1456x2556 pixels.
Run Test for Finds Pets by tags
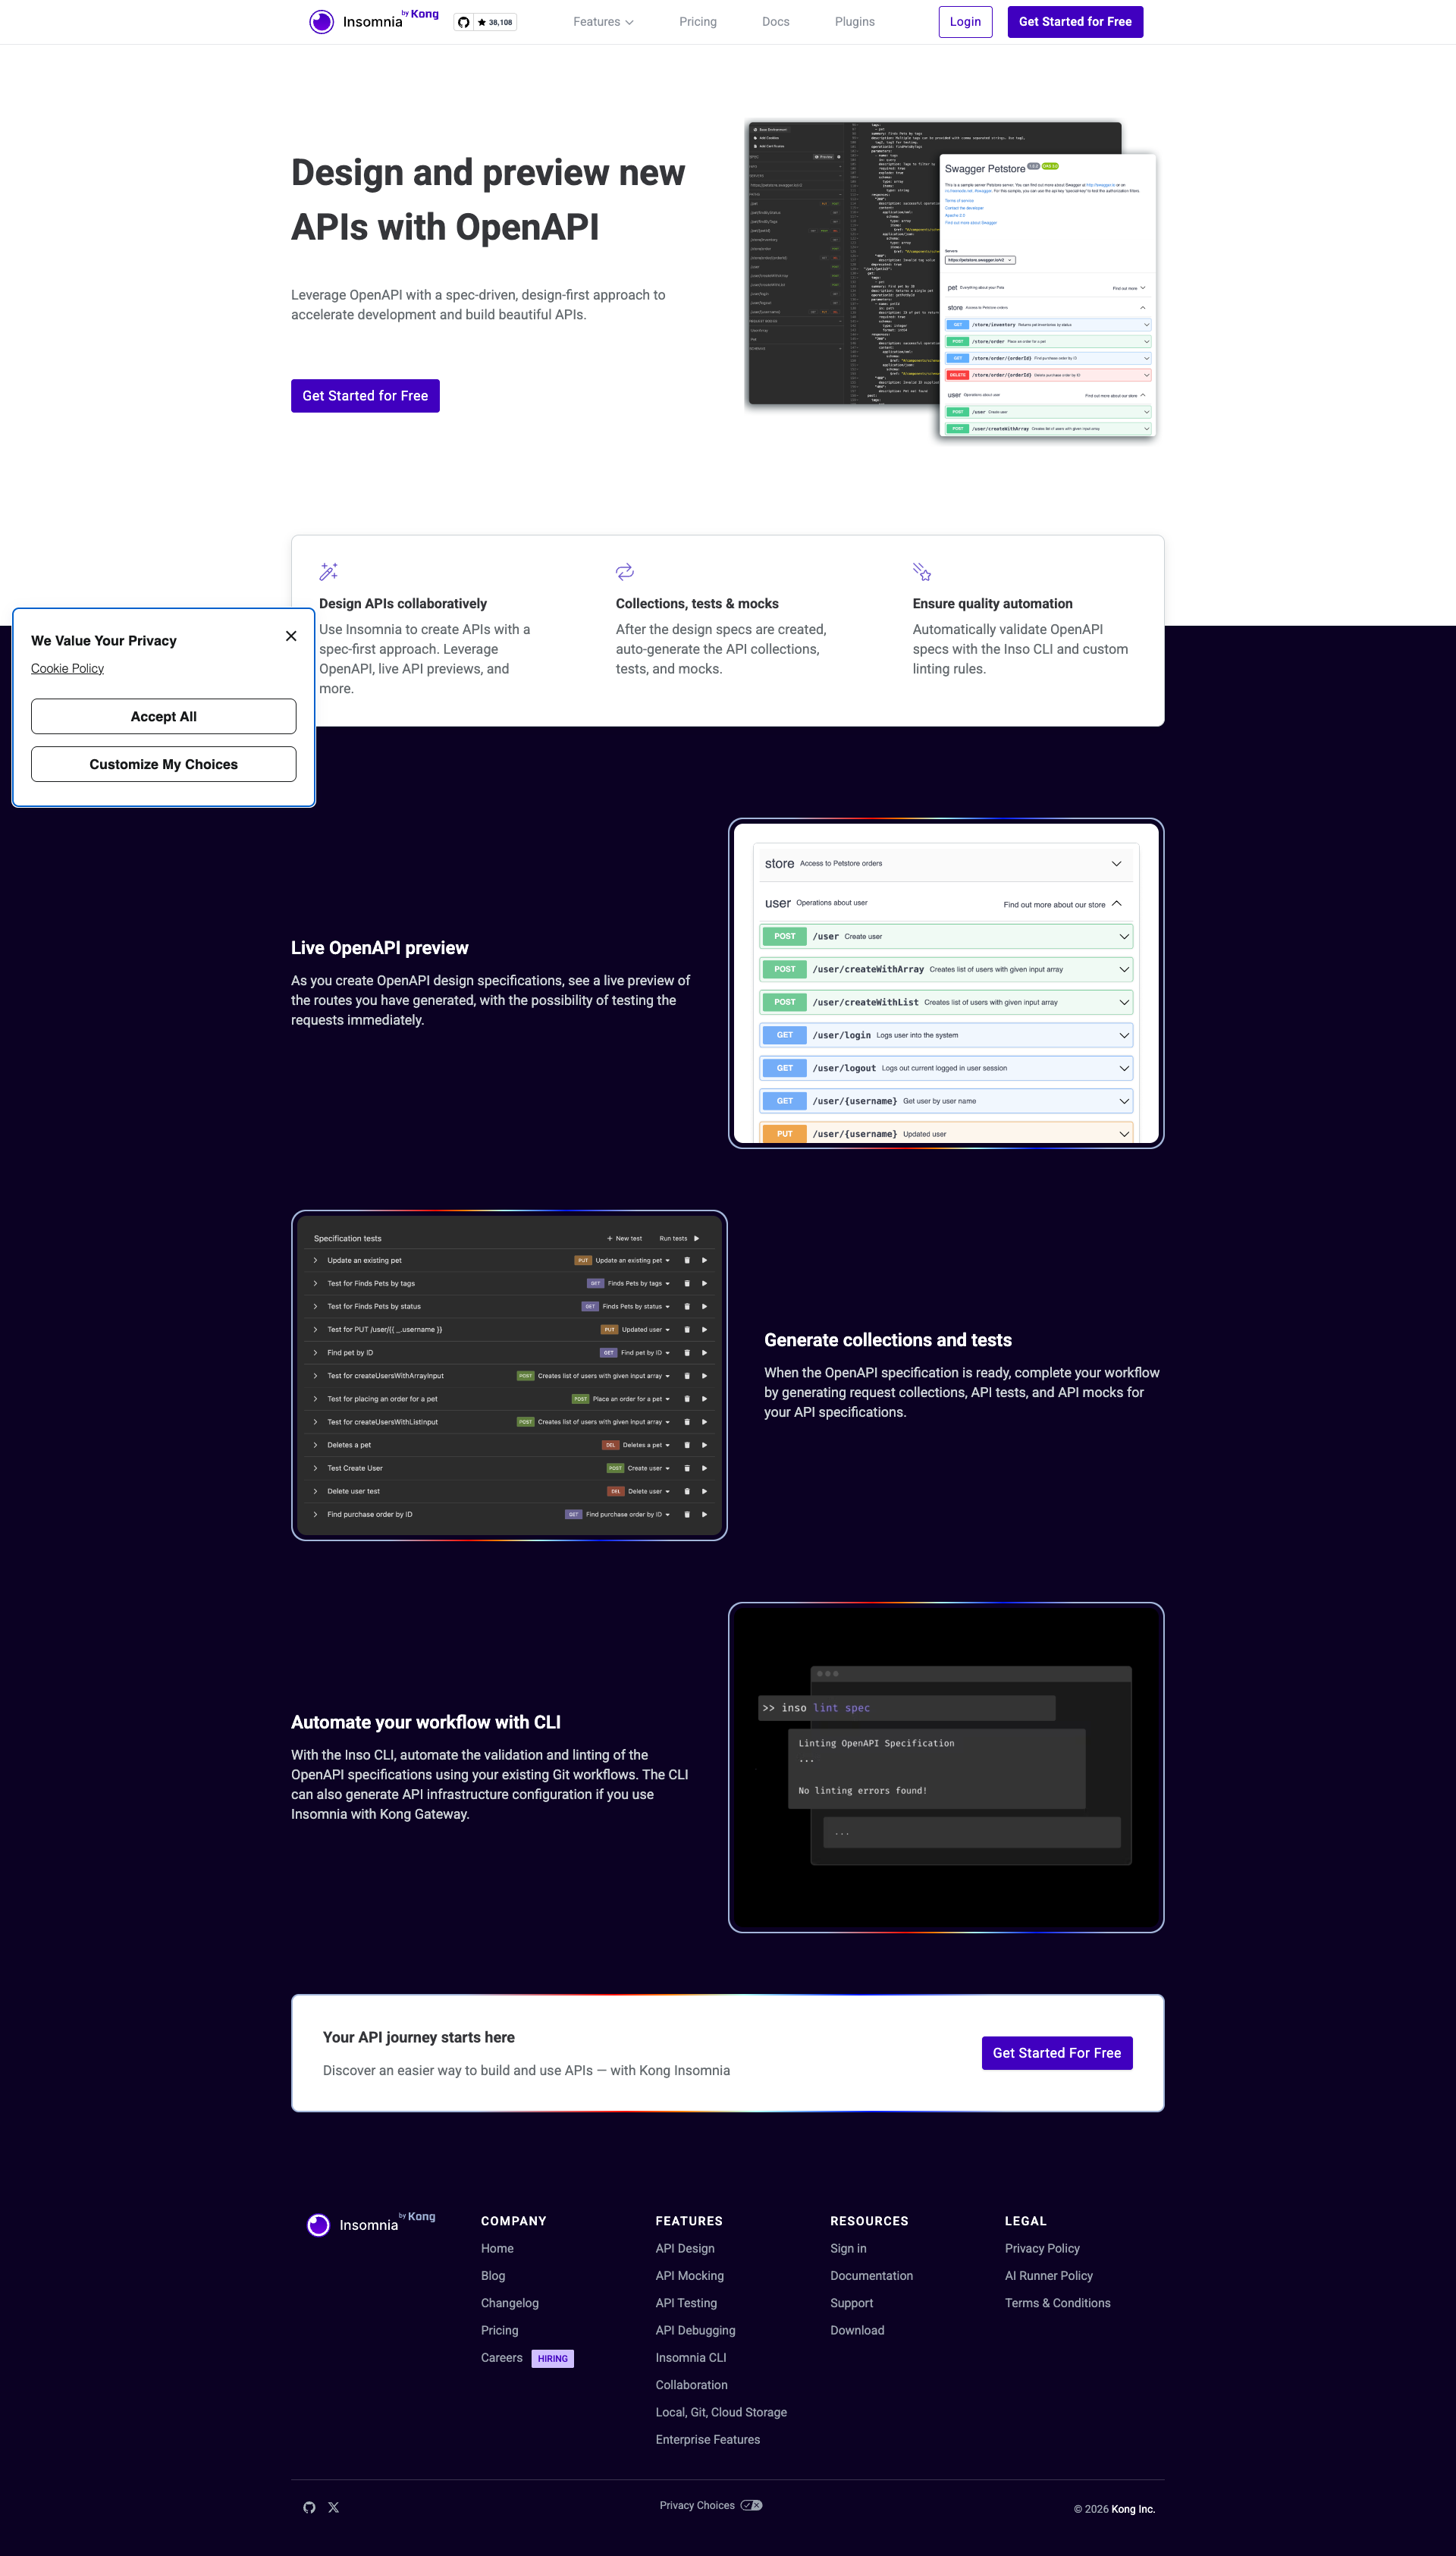tap(704, 1283)
